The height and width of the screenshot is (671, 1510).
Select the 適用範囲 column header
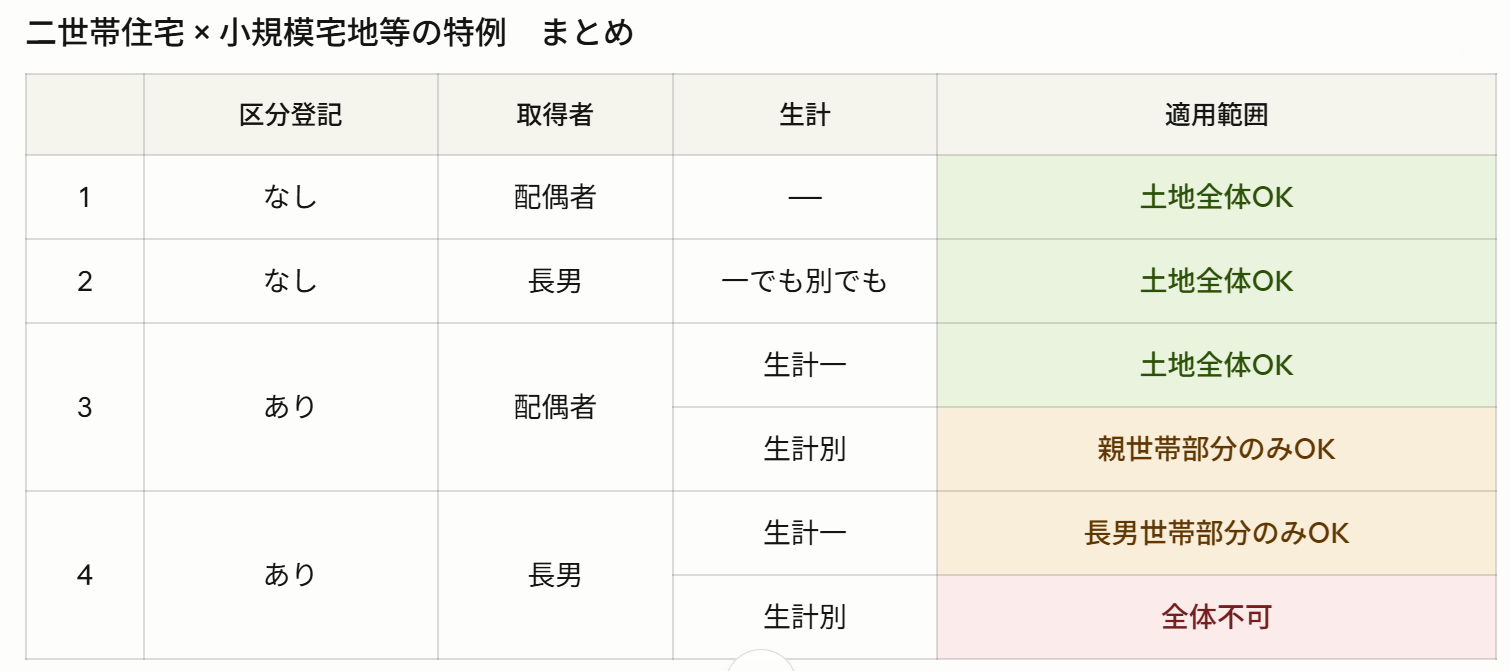click(x=1216, y=115)
